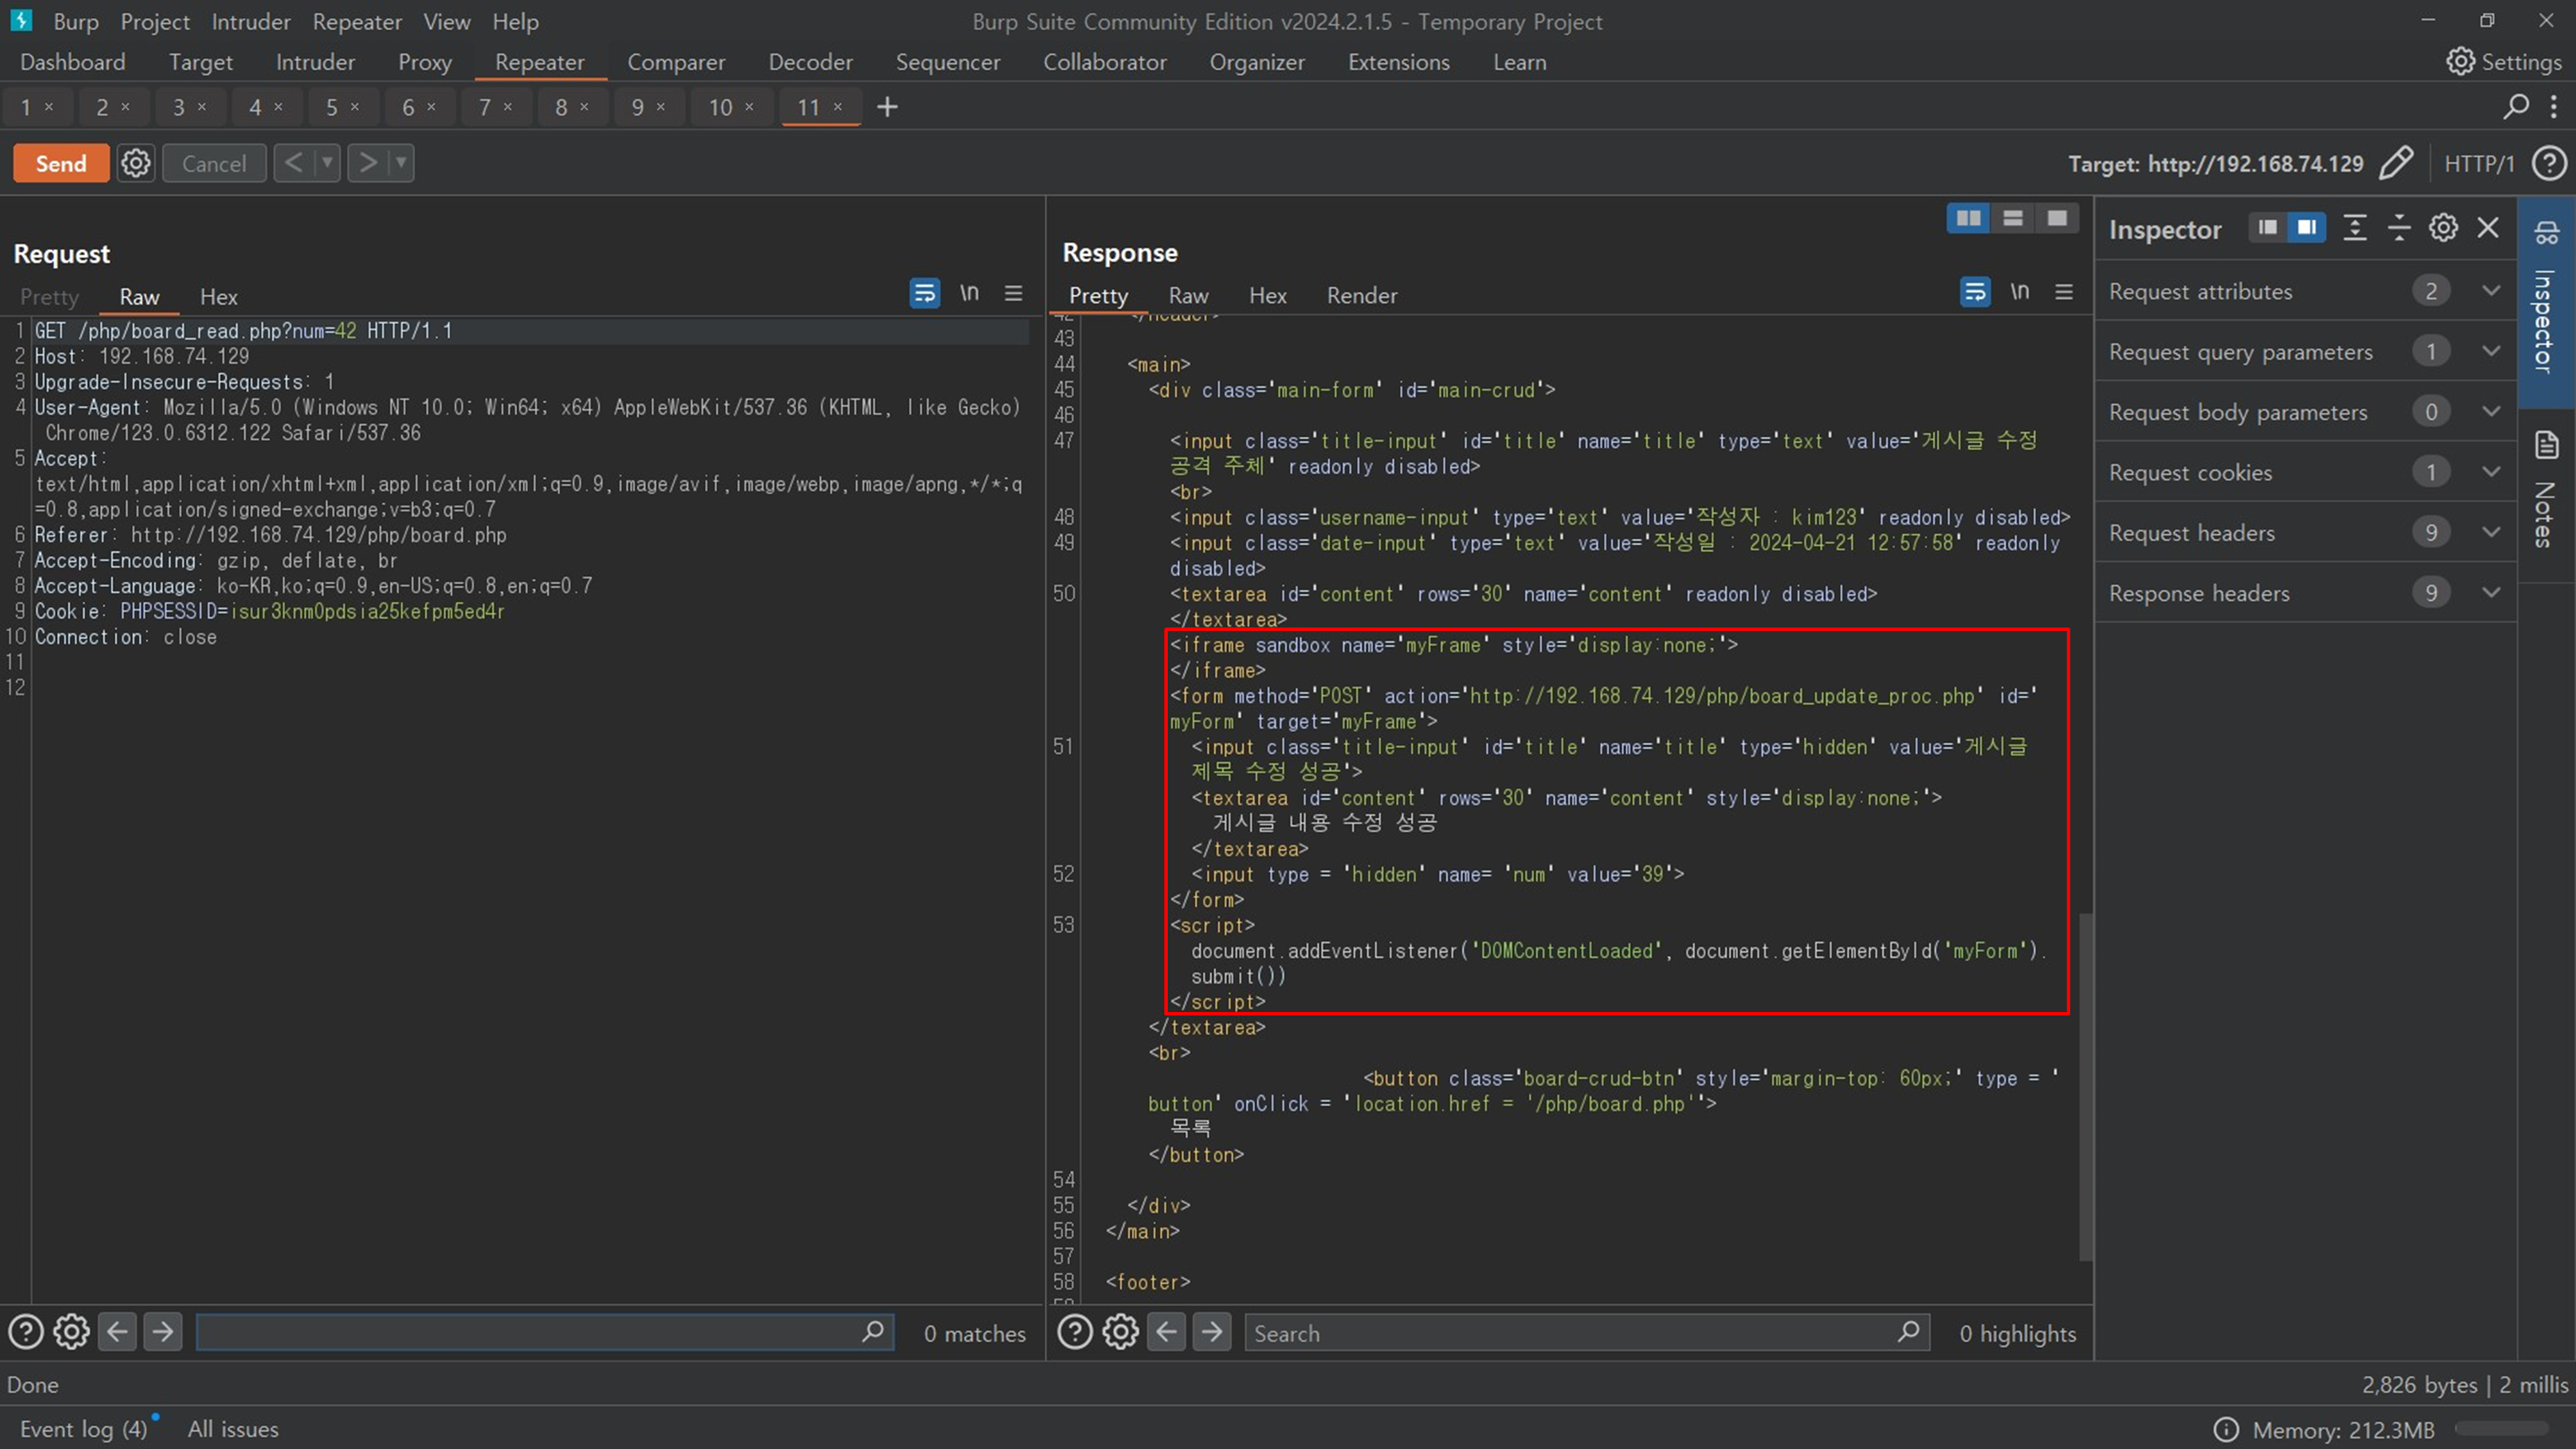Open Repeater send settings gear icon

pyautogui.click(x=136, y=163)
